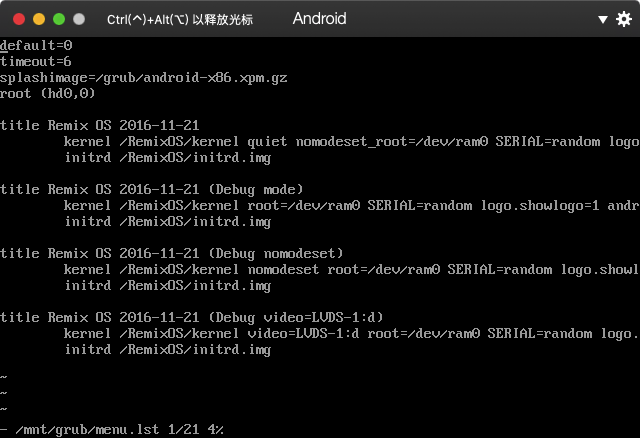Click the grey fourth title bar button
This screenshot has height=438, width=640.
[79, 19]
